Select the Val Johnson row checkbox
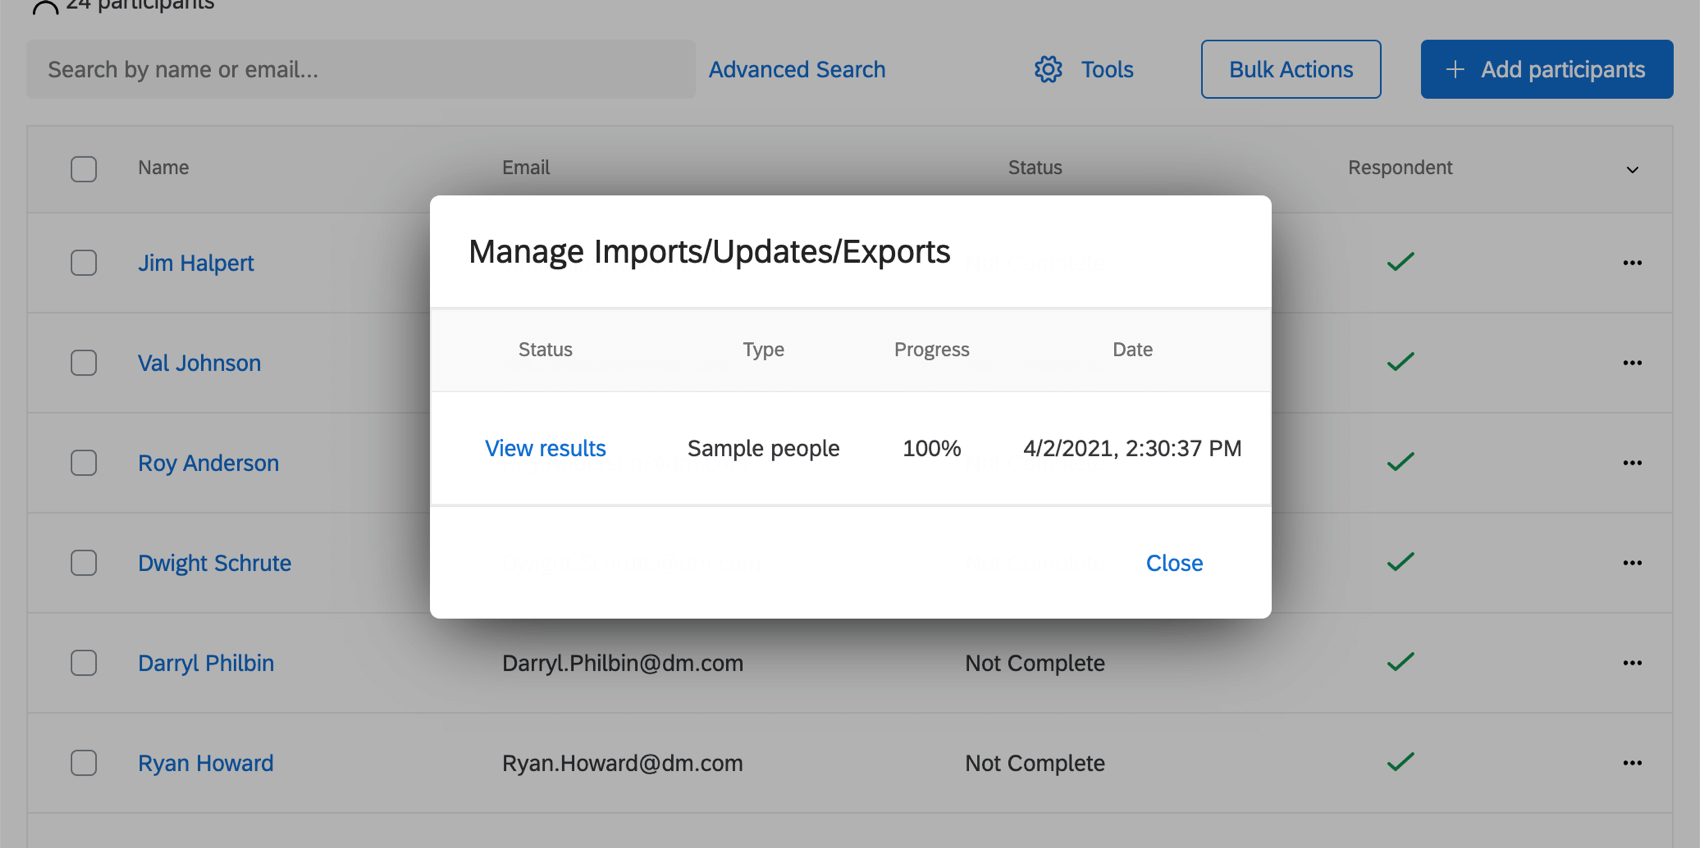Viewport: 1700px width, 848px height. coord(84,363)
